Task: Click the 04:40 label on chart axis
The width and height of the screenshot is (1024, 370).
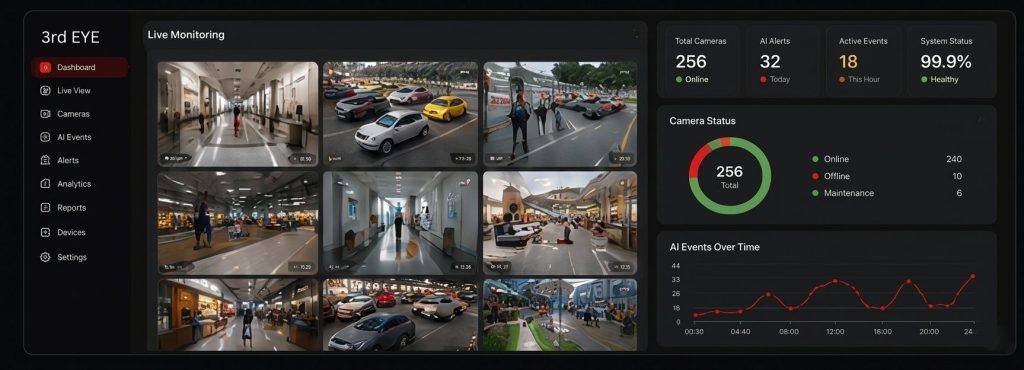Action: [740, 331]
